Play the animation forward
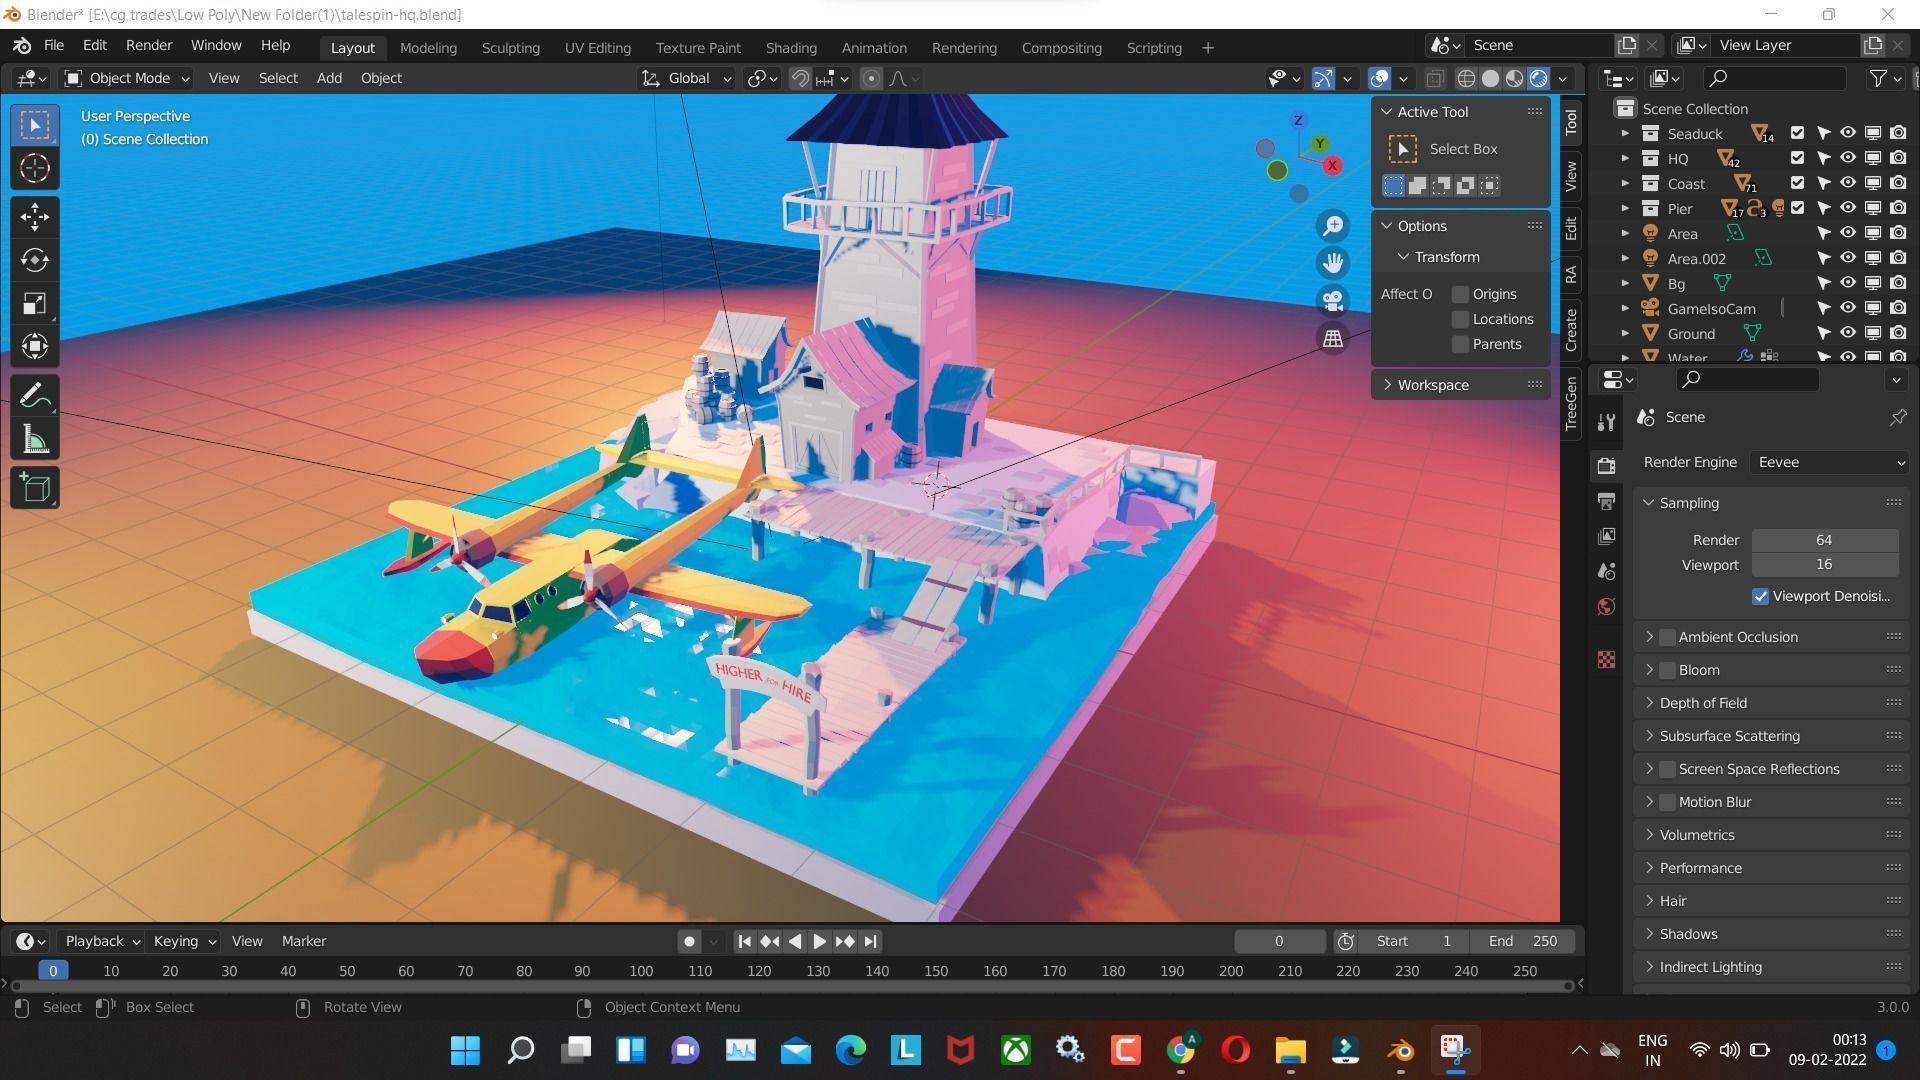 819,941
